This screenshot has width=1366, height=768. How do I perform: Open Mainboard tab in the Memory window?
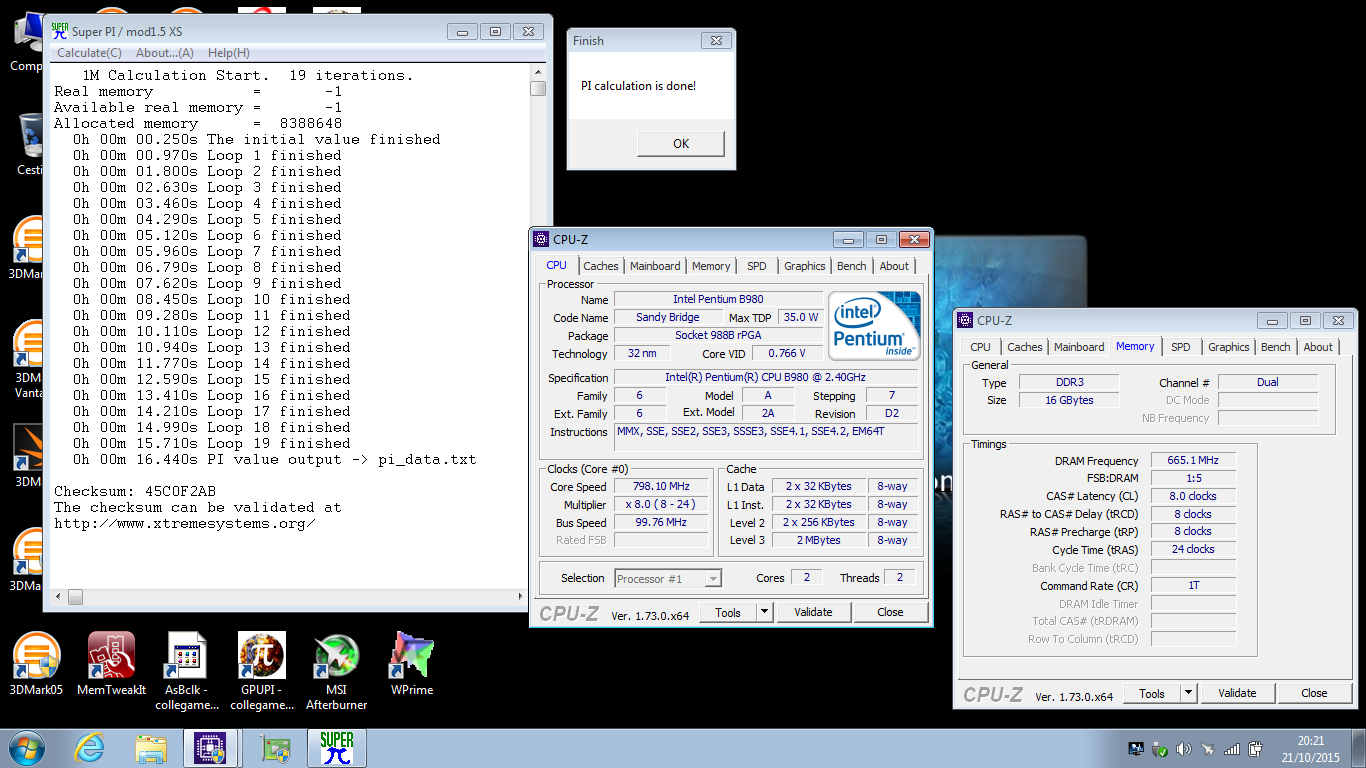coord(1079,347)
